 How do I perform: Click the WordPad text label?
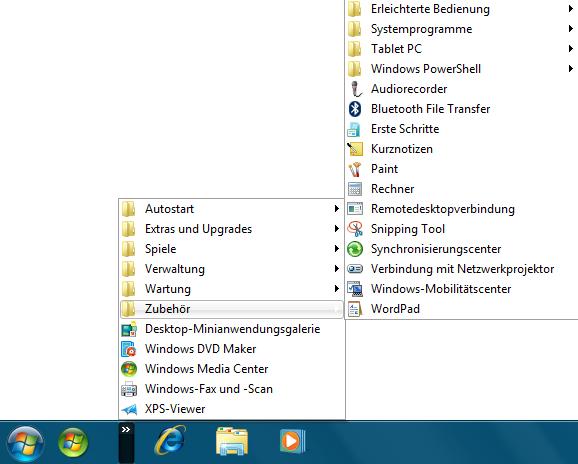(395, 309)
